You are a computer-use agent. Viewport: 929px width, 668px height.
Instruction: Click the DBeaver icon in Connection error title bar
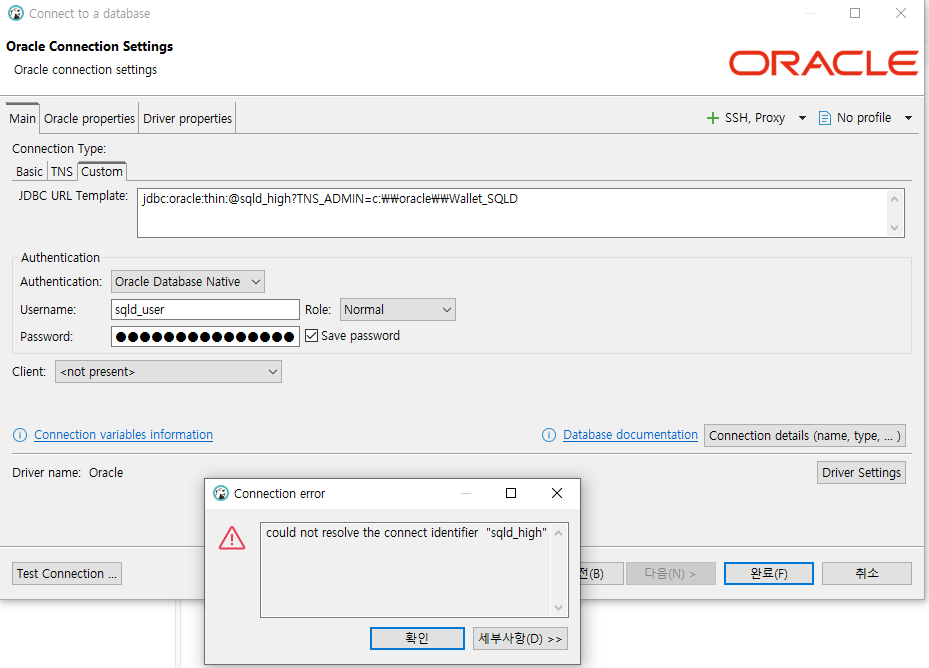(221, 493)
